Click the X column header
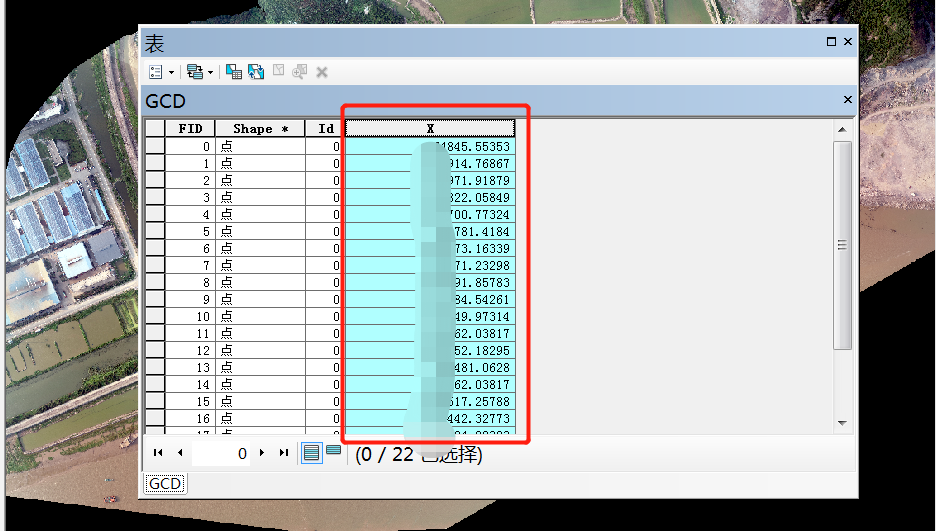The height and width of the screenshot is (531, 936). pyautogui.click(x=430, y=128)
